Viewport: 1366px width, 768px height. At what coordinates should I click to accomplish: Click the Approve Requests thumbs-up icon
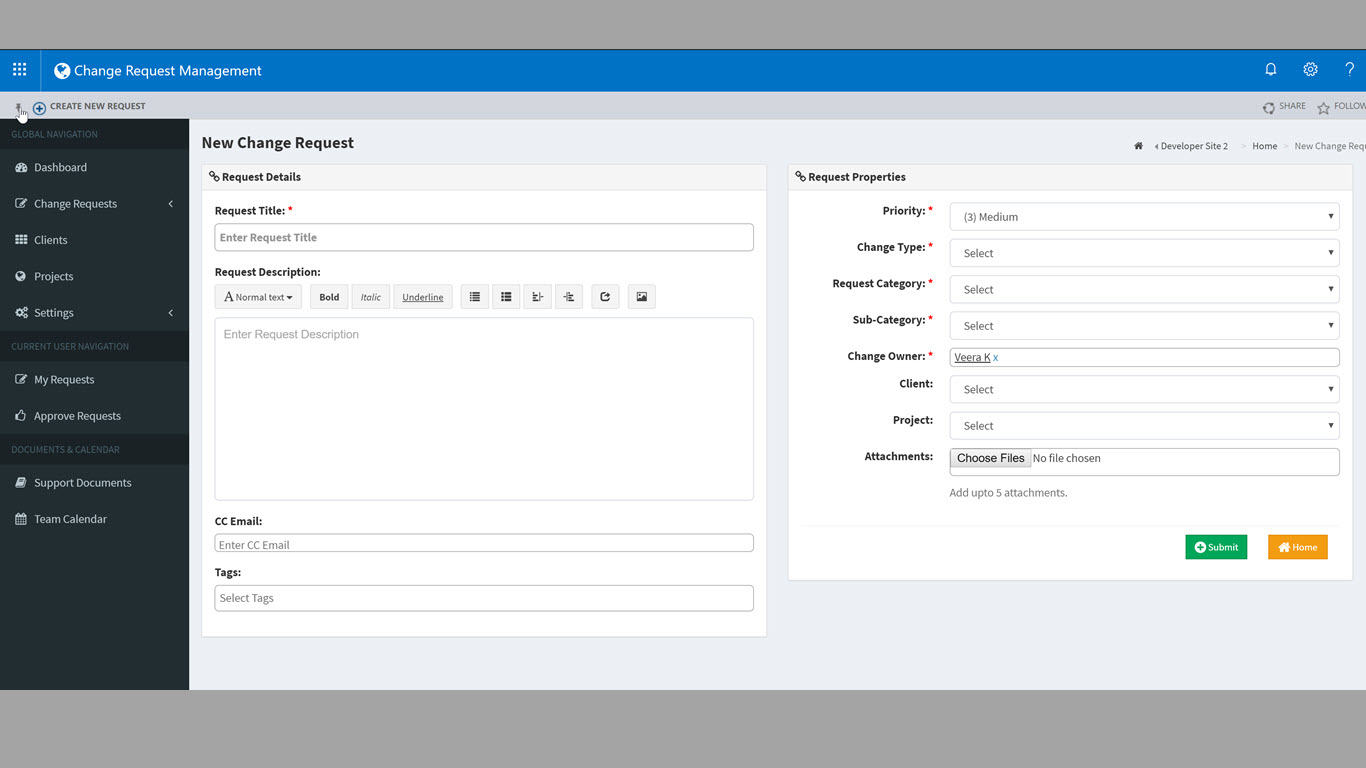tap(22, 416)
